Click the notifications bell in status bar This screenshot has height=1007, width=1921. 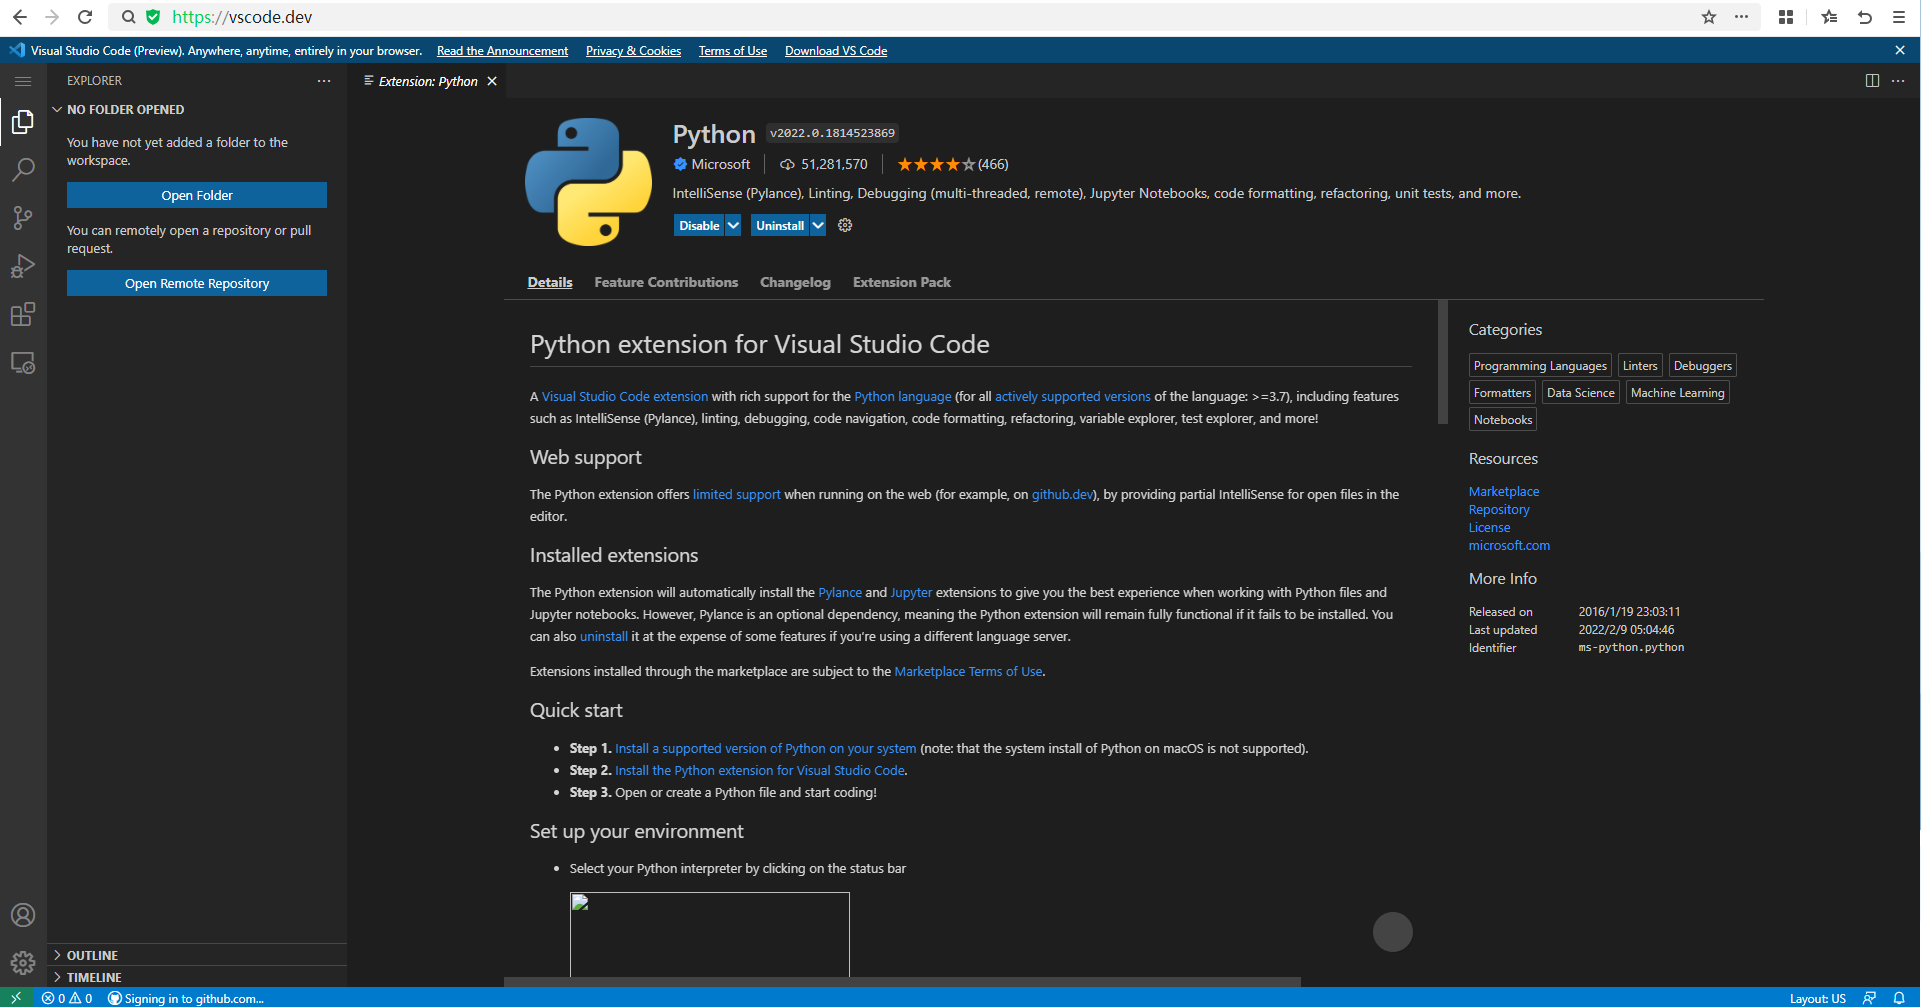pyautogui.click(x=1899, y=998)
